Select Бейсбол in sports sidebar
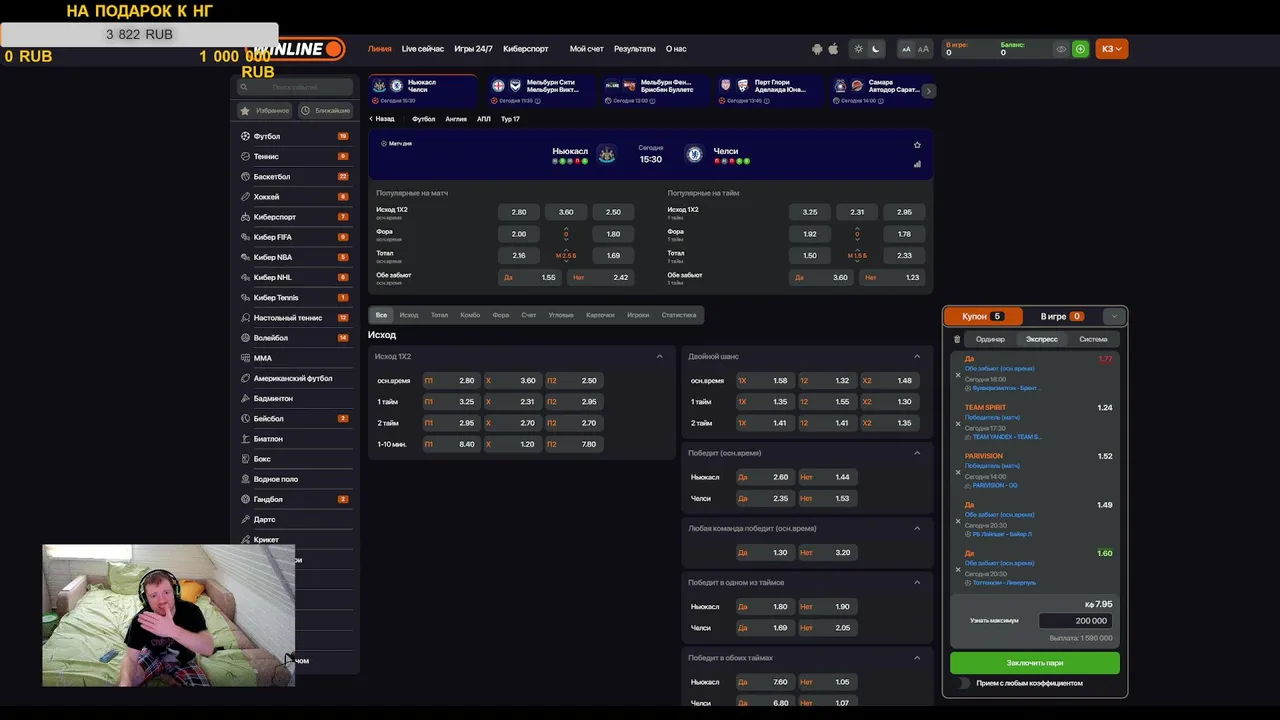This screenshot has height=720, width=1280. click(294, 418)
